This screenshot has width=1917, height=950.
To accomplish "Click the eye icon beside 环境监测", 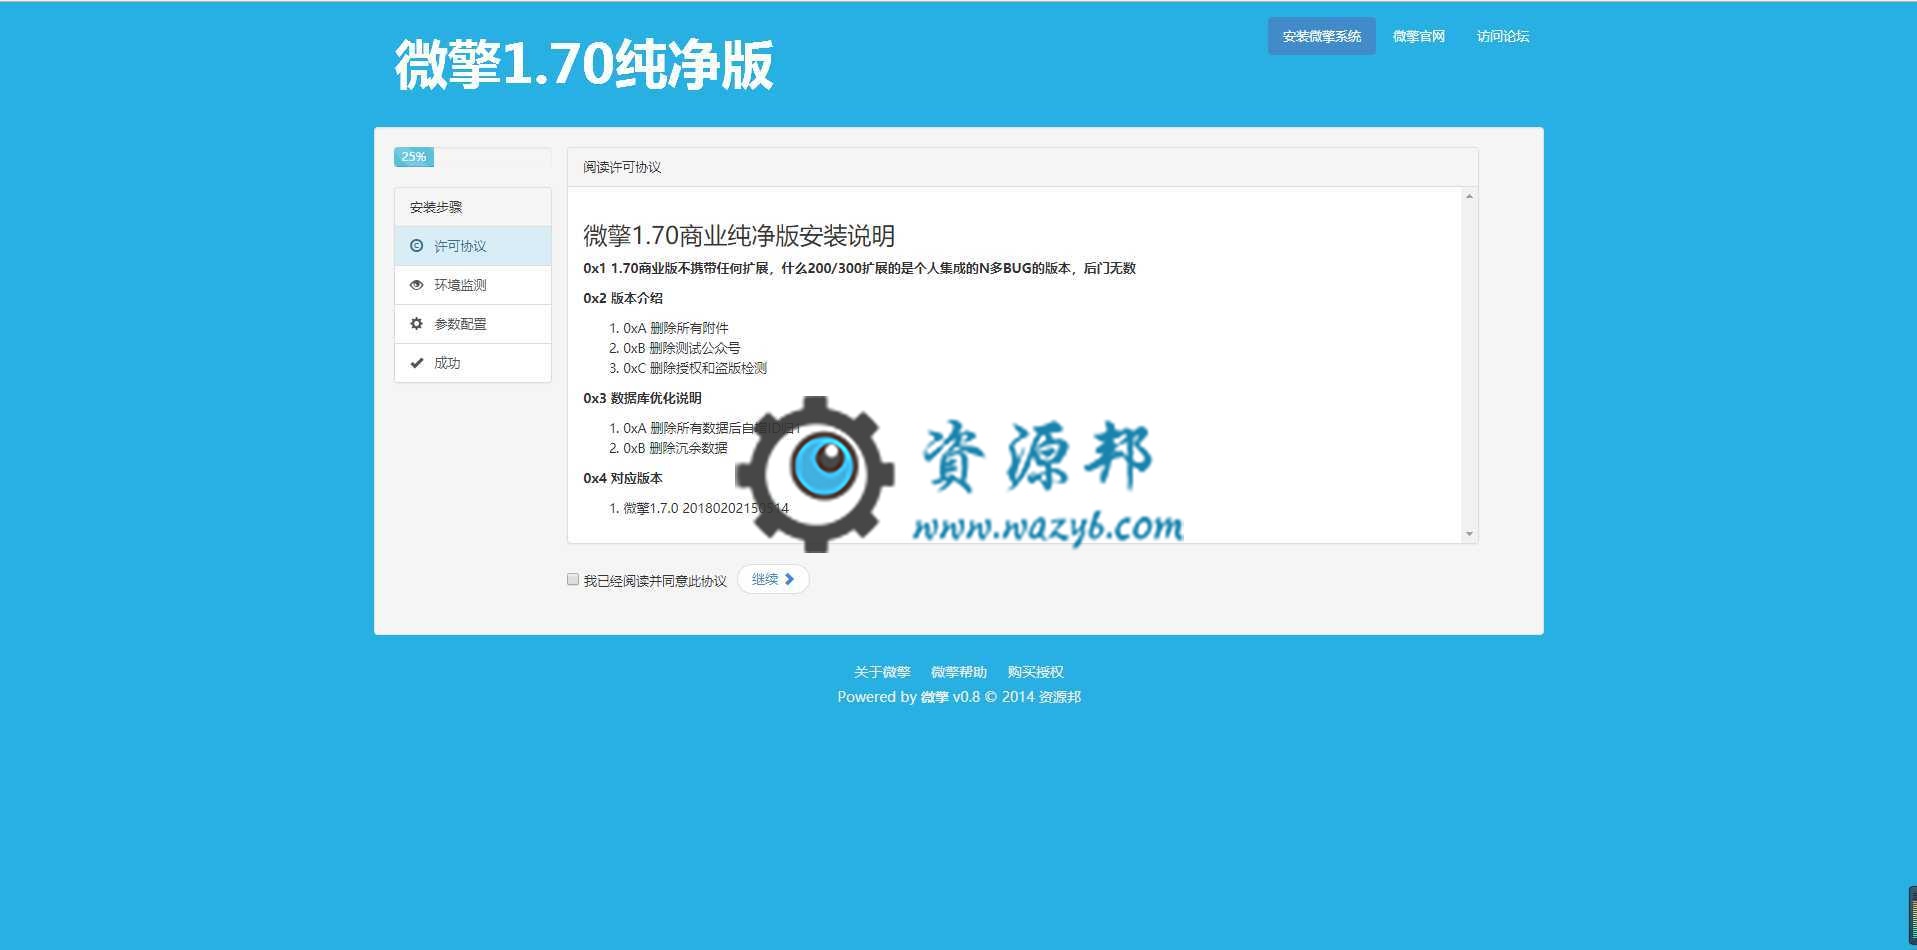I will coord(417,285).
